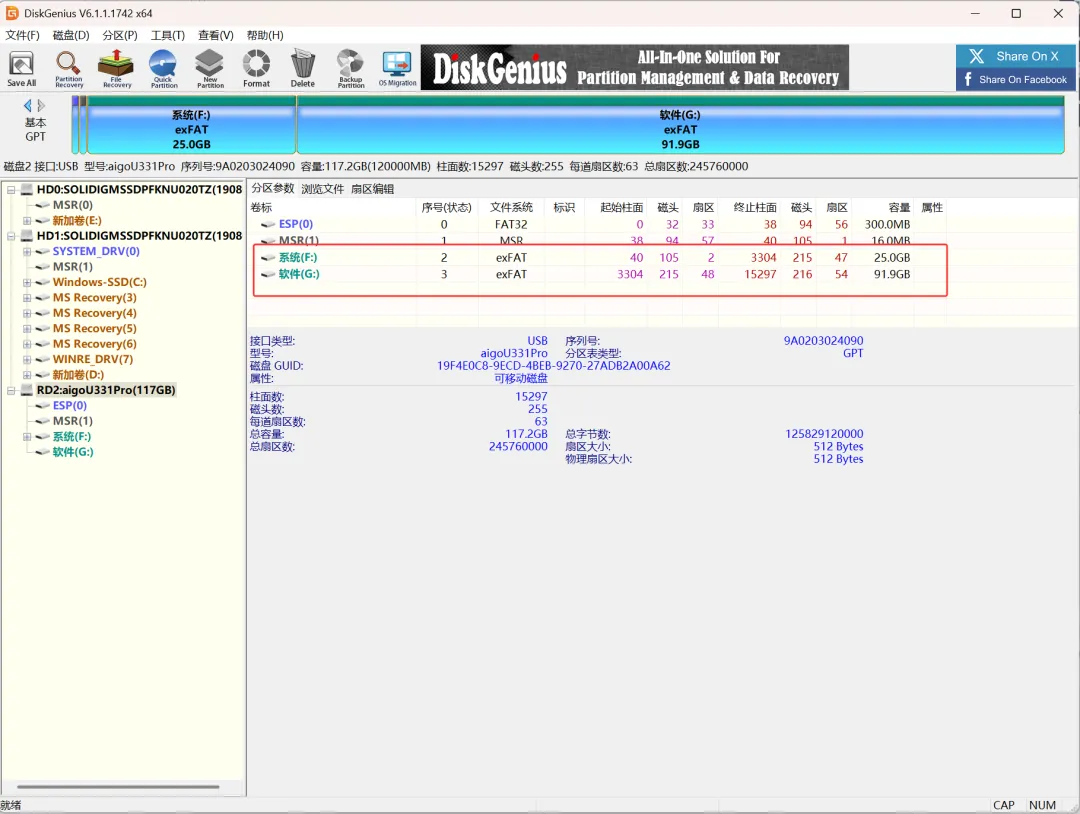Start the Quick Partition tool

163,69
